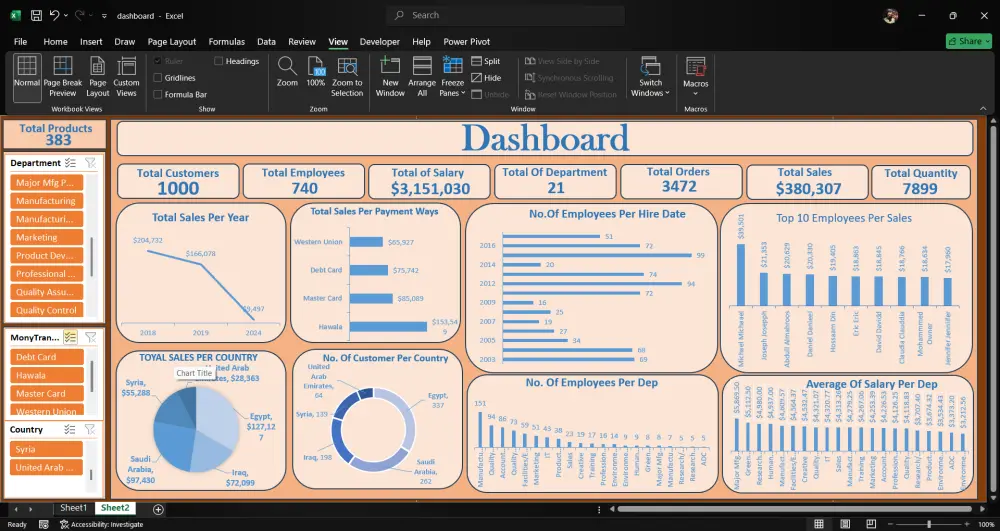1000x531 pixels.
Task: Switch to the Home tab
Action: pos(55,41)
